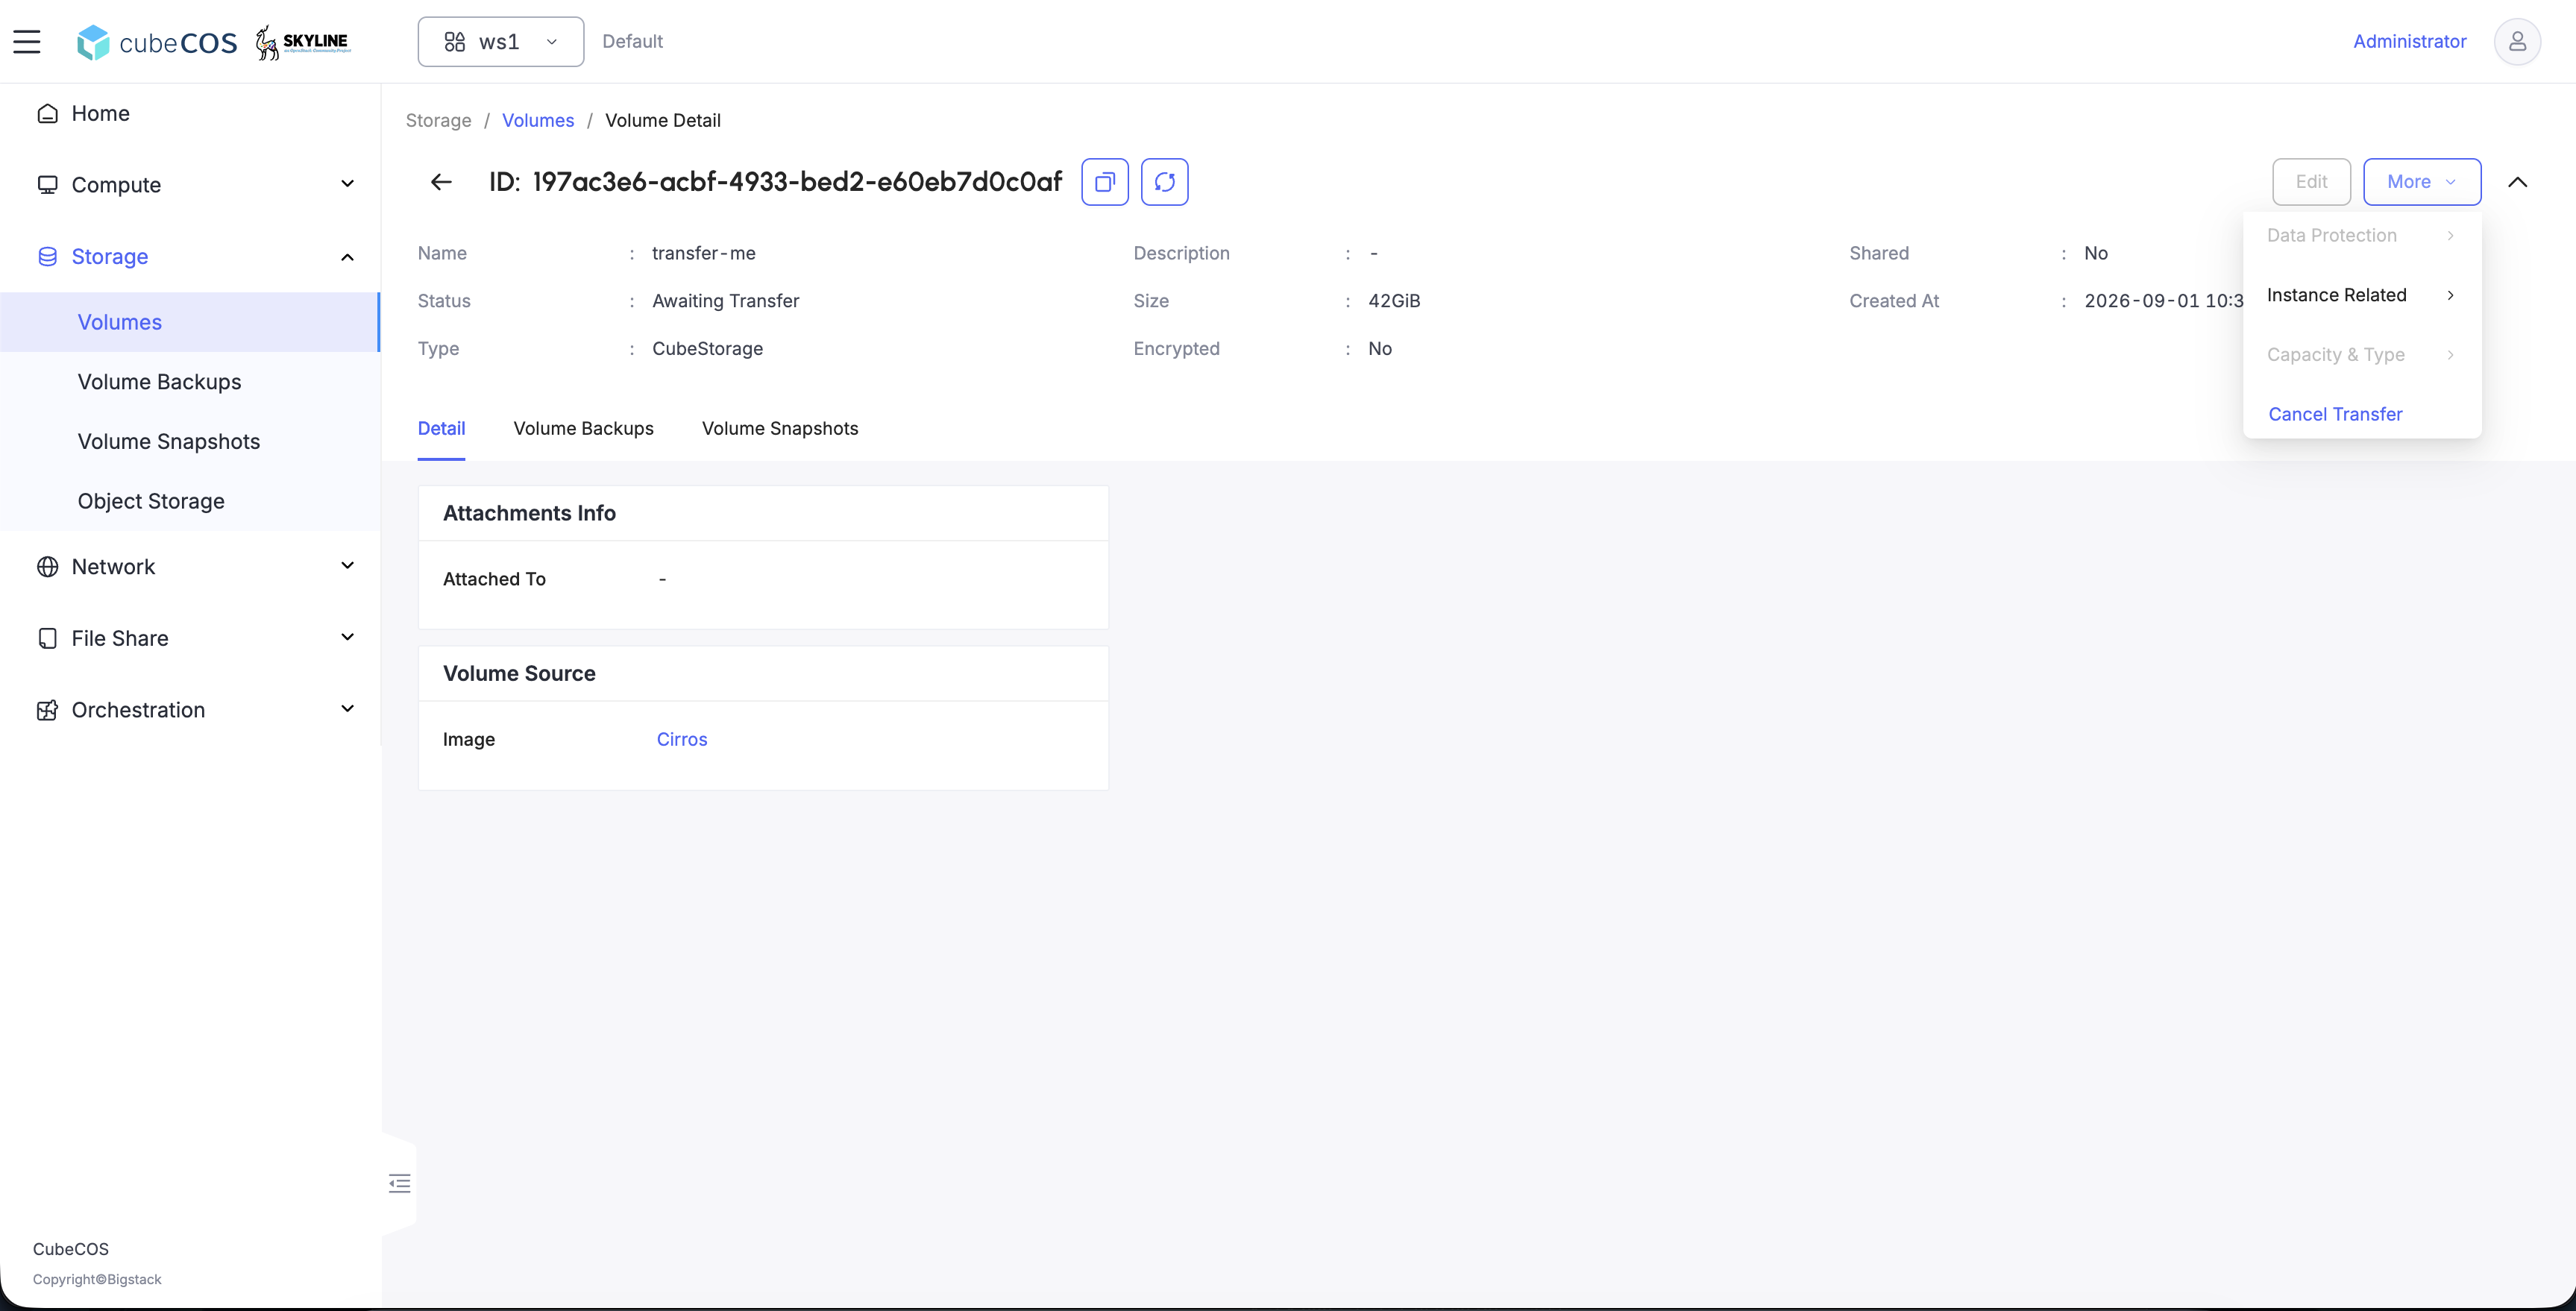Click the Volume Source heading

(x=519, y=673)
